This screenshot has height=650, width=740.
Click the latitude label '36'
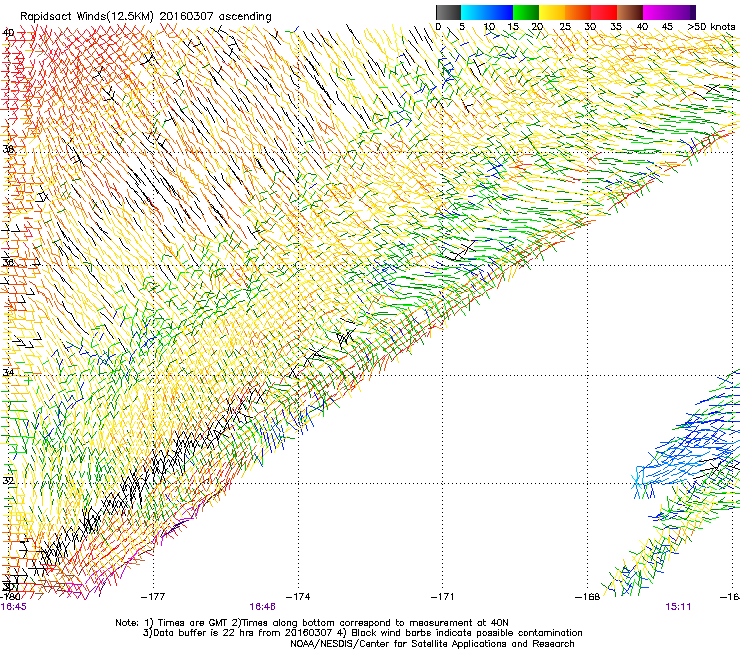pyautogui.click(x=8, y=262)
